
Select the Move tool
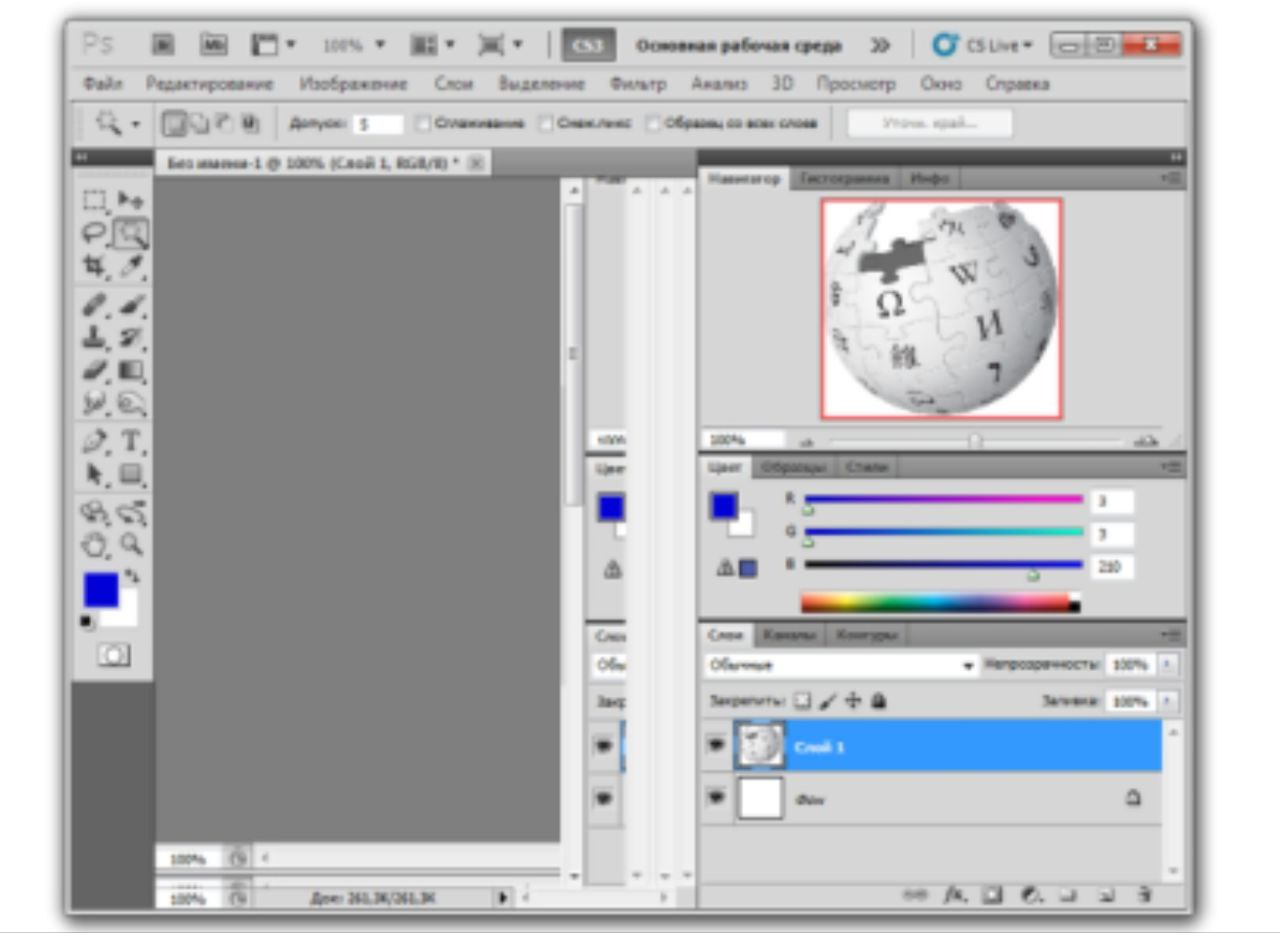click(x=132, y=202)
